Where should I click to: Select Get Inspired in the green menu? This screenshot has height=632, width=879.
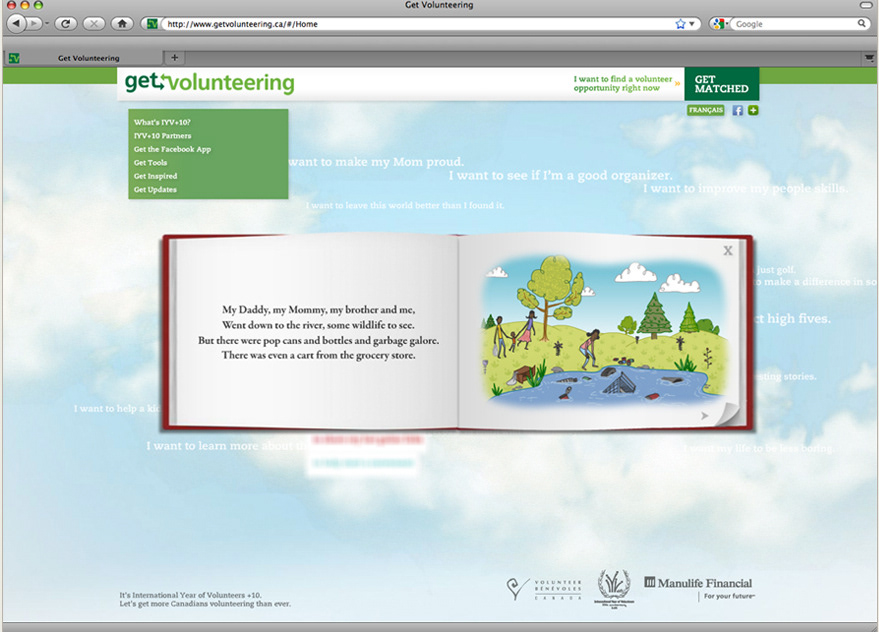pyautogui.click(x=155, y=176)
